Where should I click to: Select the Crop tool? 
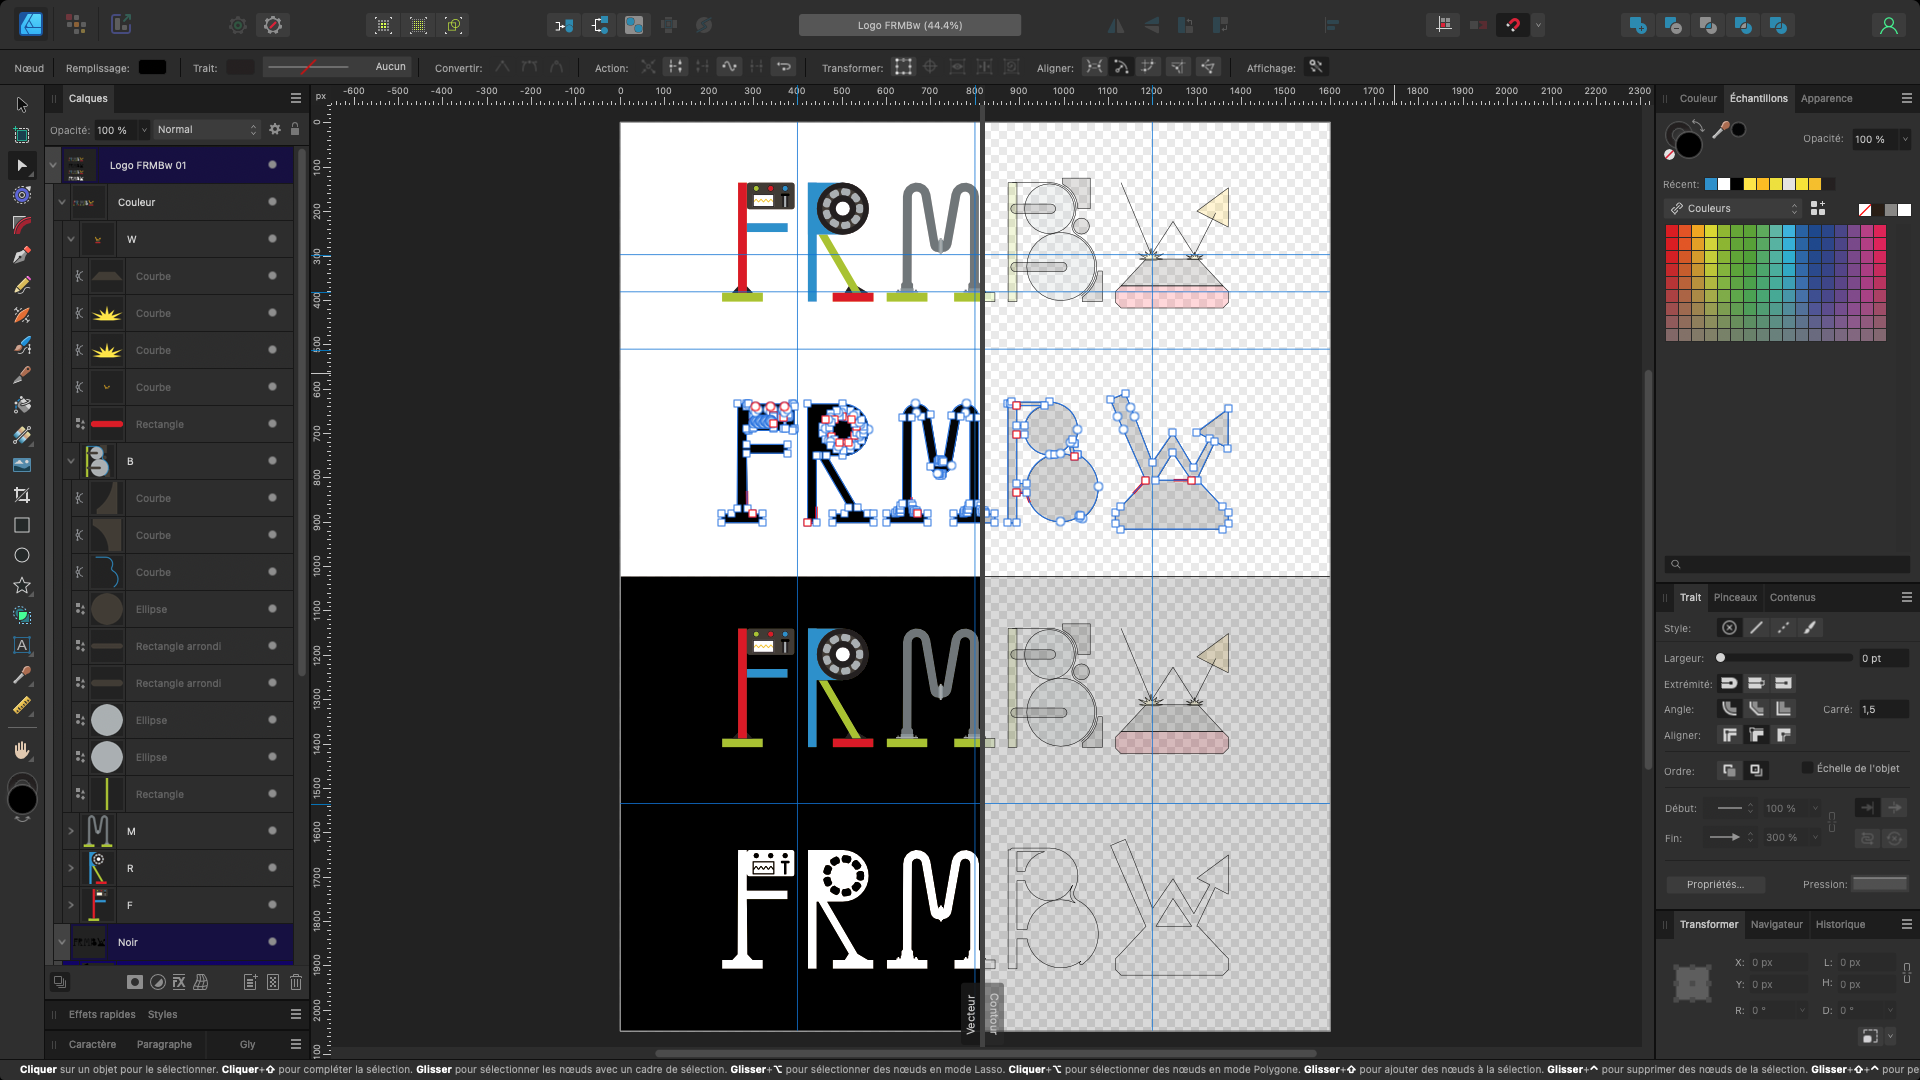(x=22, y=495)
